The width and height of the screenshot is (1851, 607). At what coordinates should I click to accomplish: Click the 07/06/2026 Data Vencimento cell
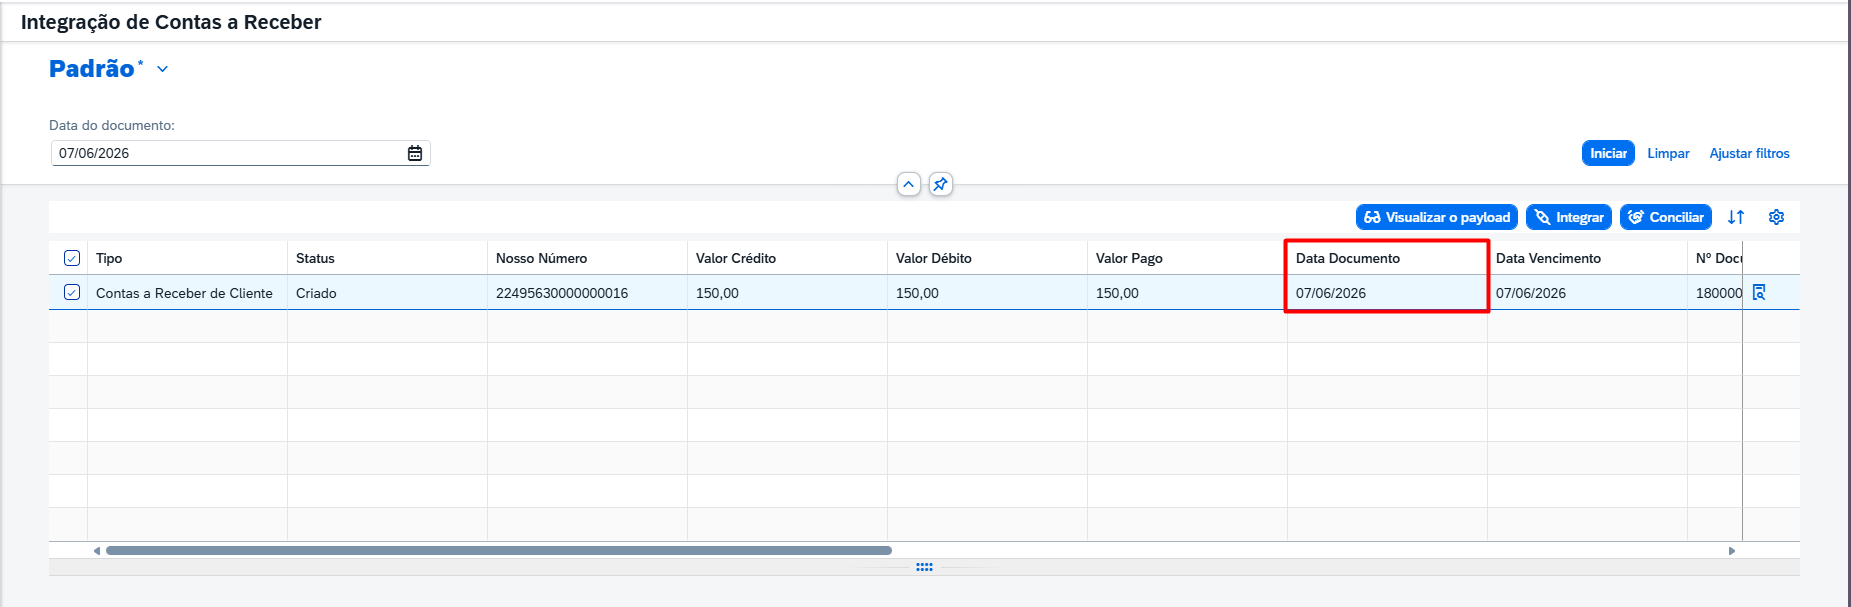[1587, 293]
